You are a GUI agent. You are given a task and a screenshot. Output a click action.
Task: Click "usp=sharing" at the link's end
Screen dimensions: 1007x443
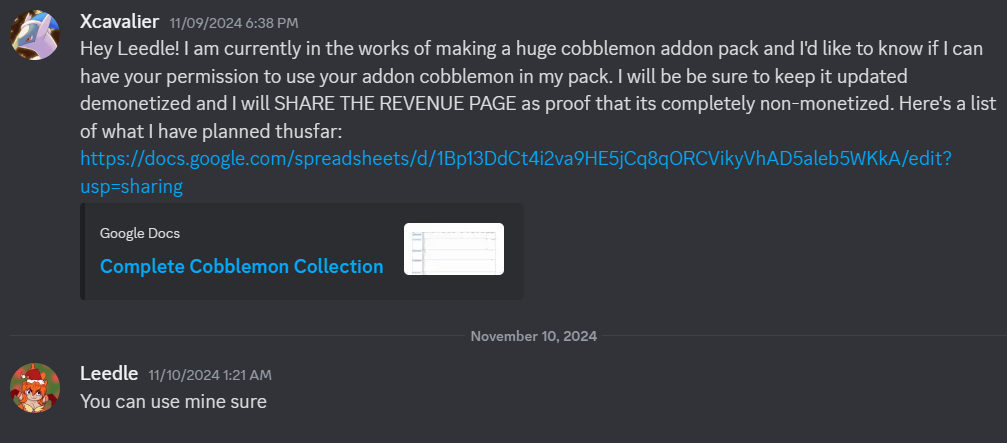pyautogui.click(x=131, y=186)
